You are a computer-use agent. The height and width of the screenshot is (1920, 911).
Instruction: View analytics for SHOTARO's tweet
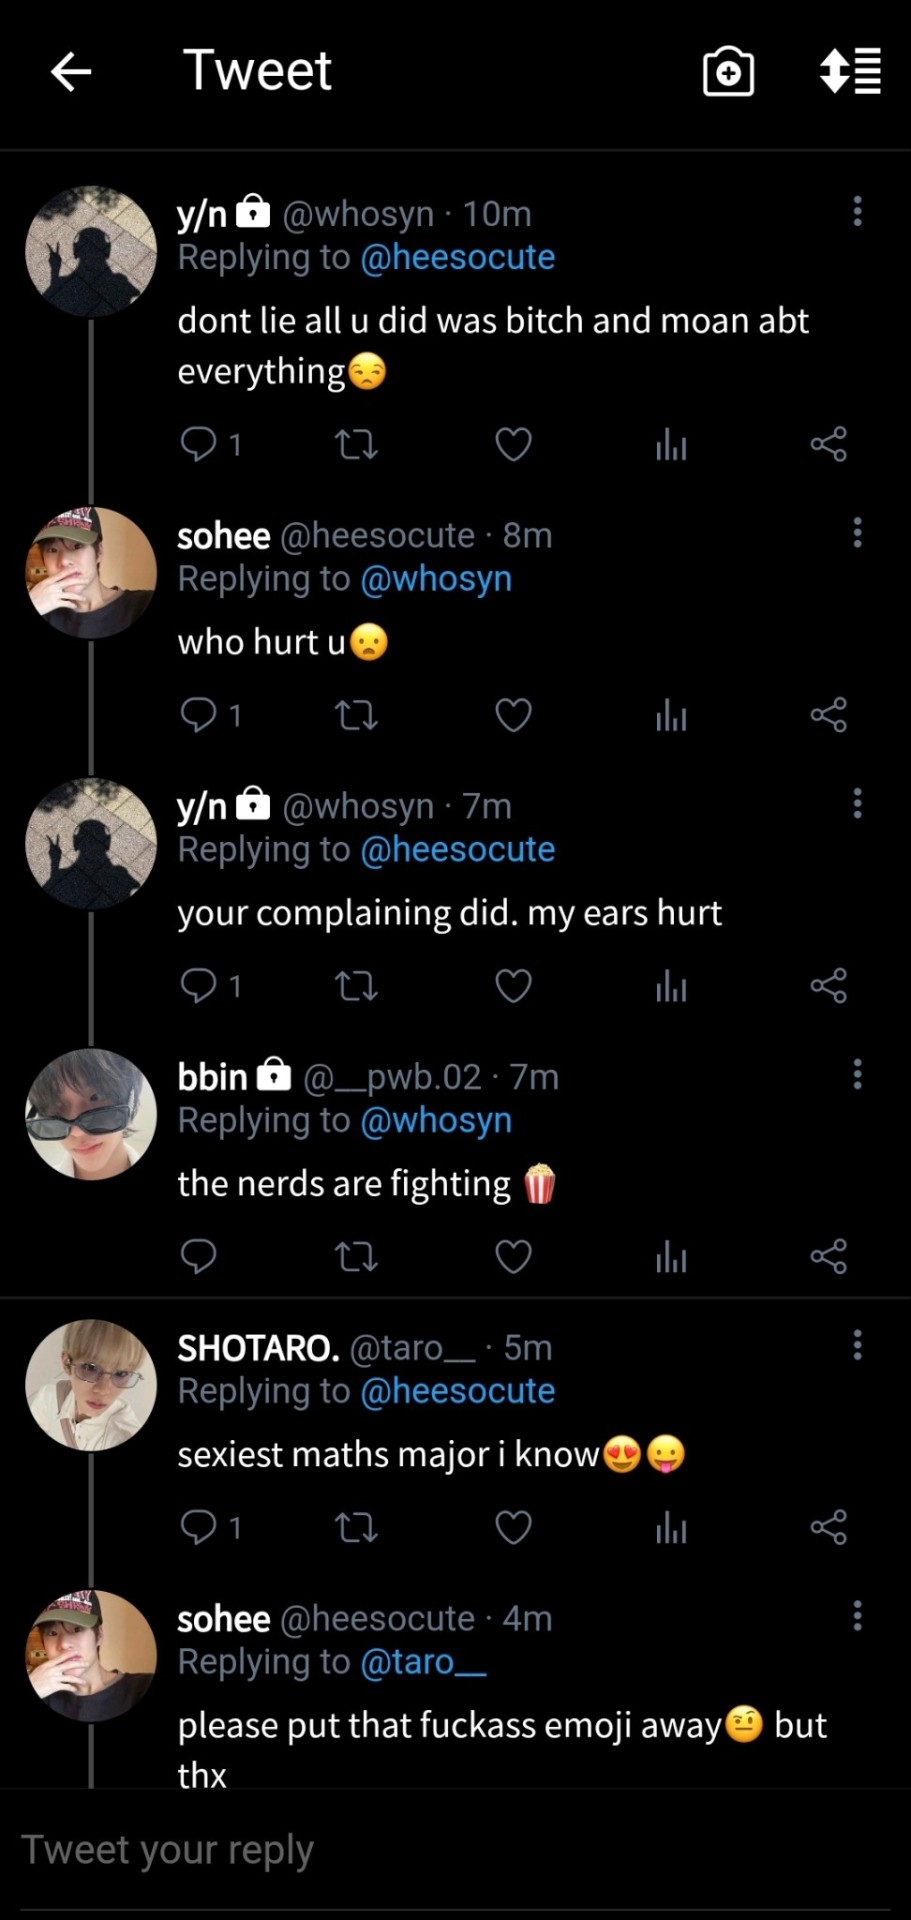click(x=671, y=1527)
